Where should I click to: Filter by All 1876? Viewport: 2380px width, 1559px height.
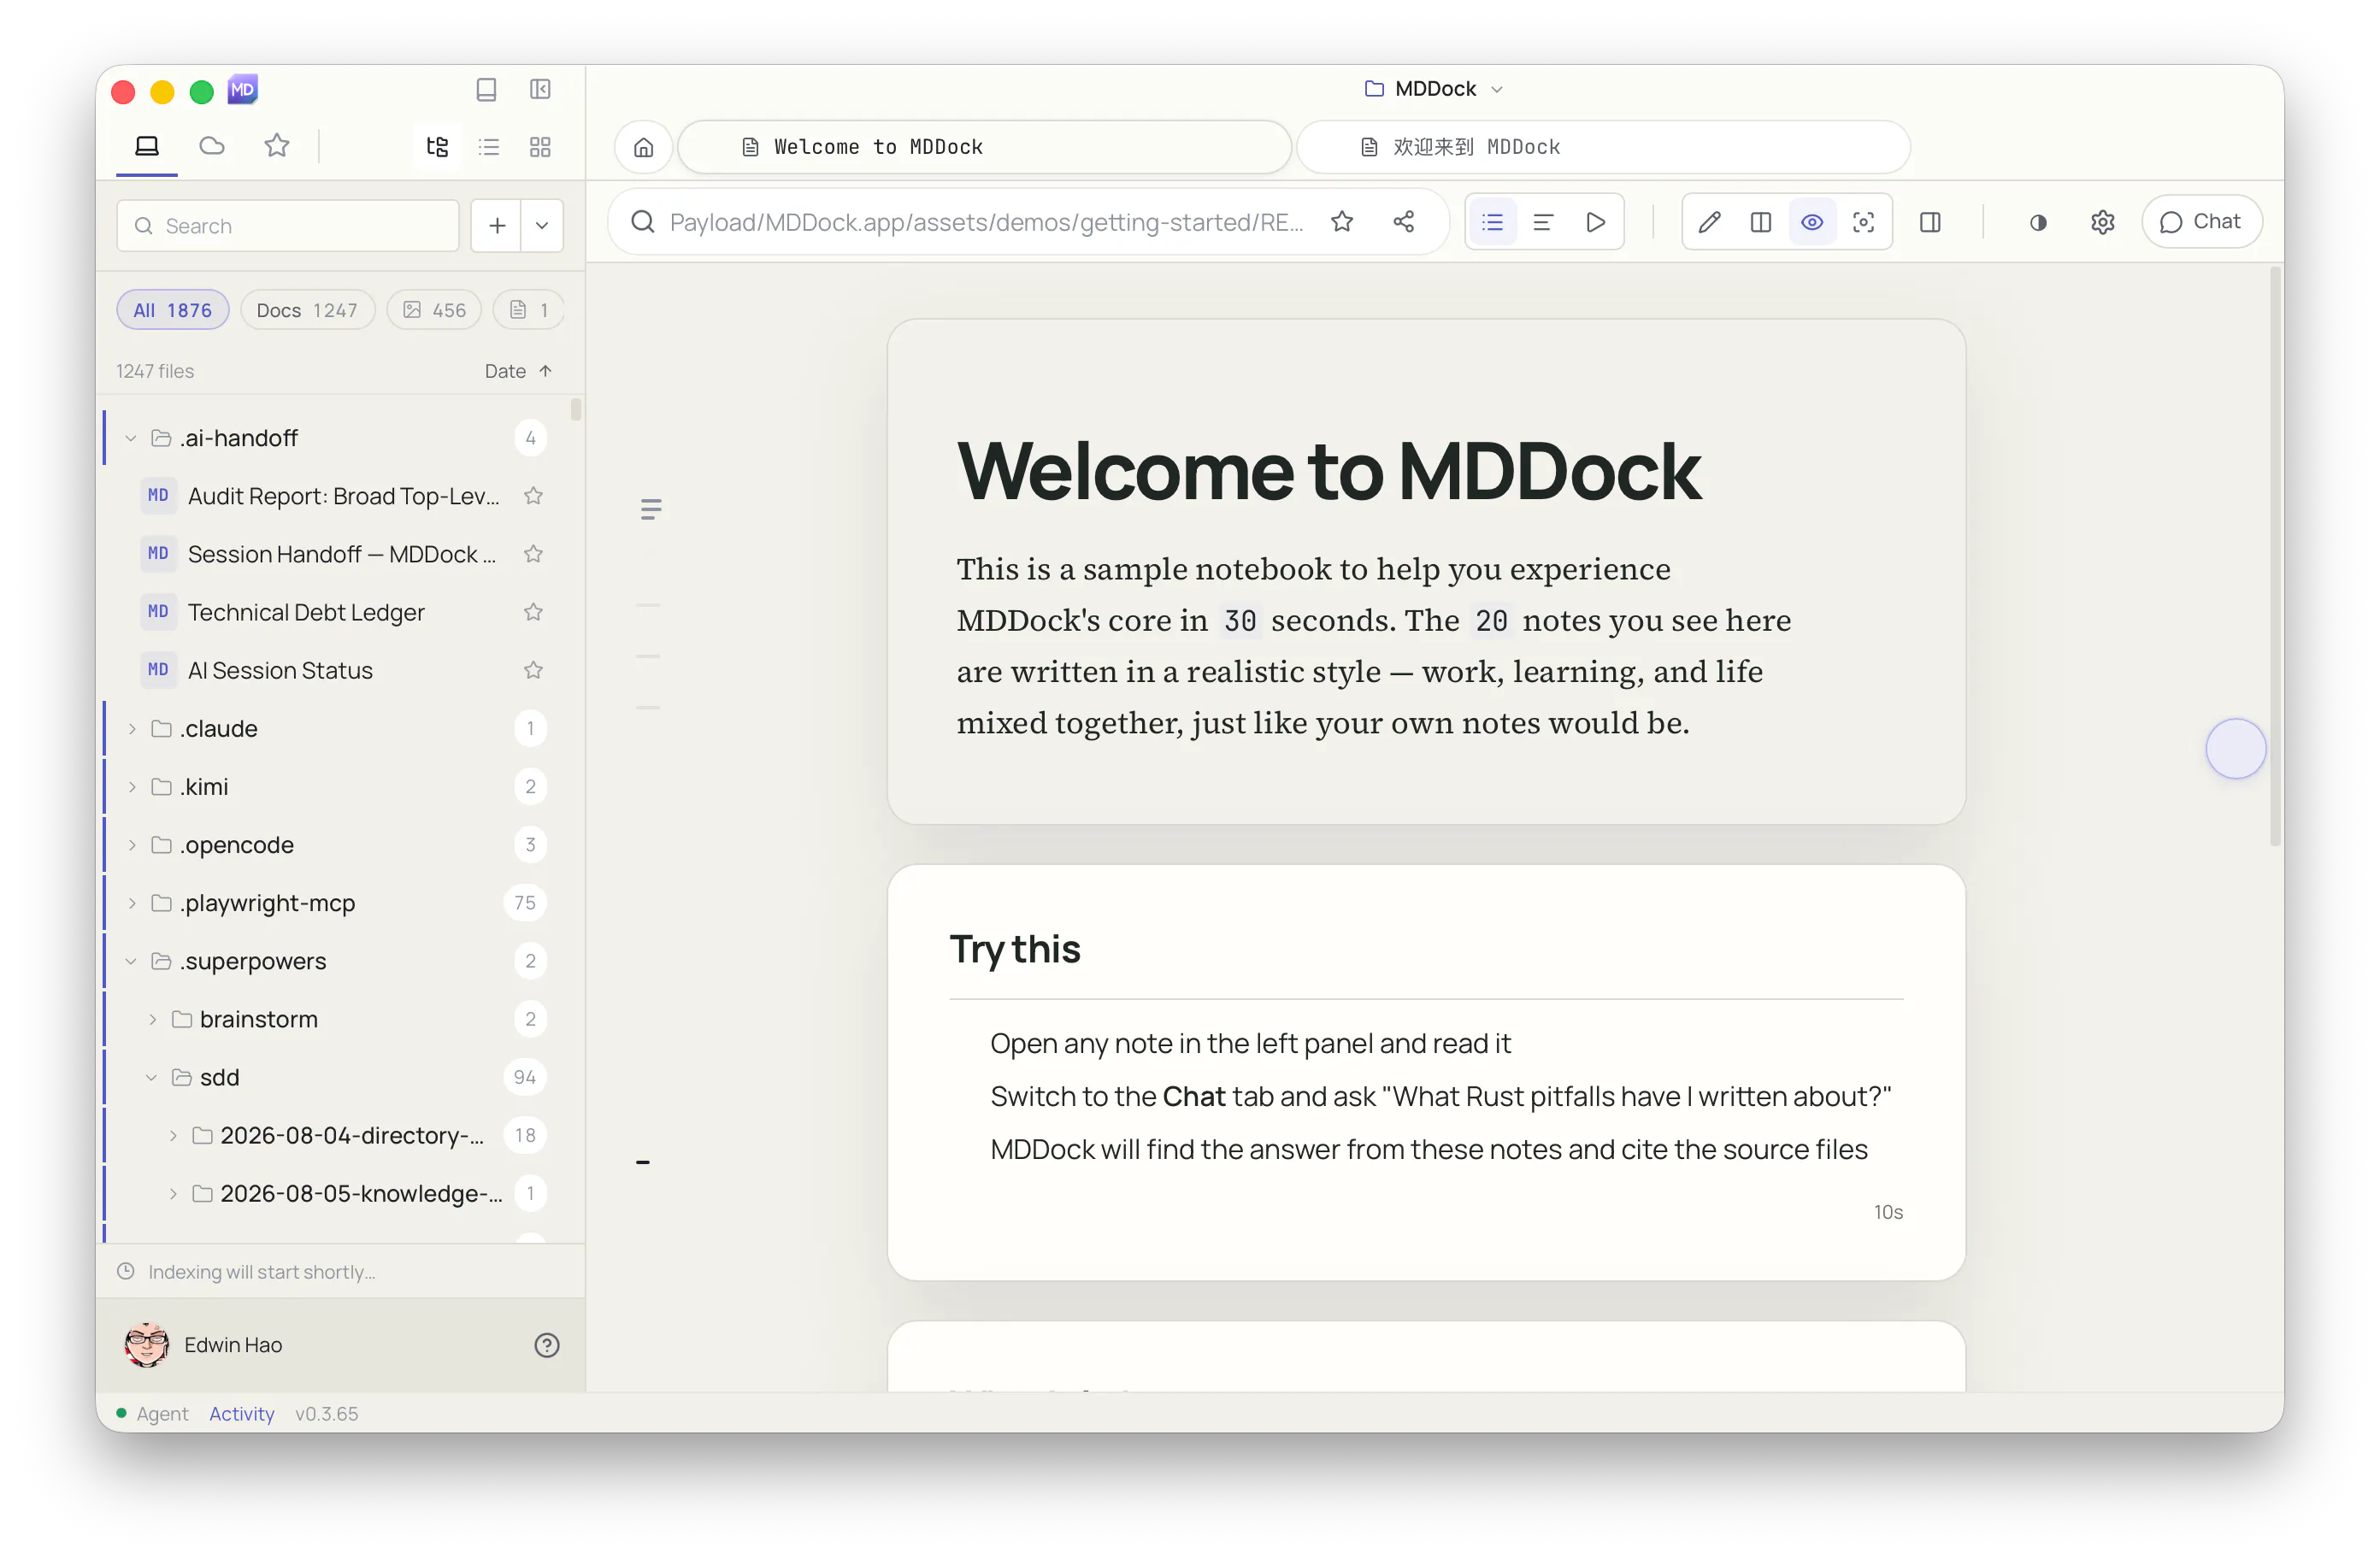pos(173,310)
